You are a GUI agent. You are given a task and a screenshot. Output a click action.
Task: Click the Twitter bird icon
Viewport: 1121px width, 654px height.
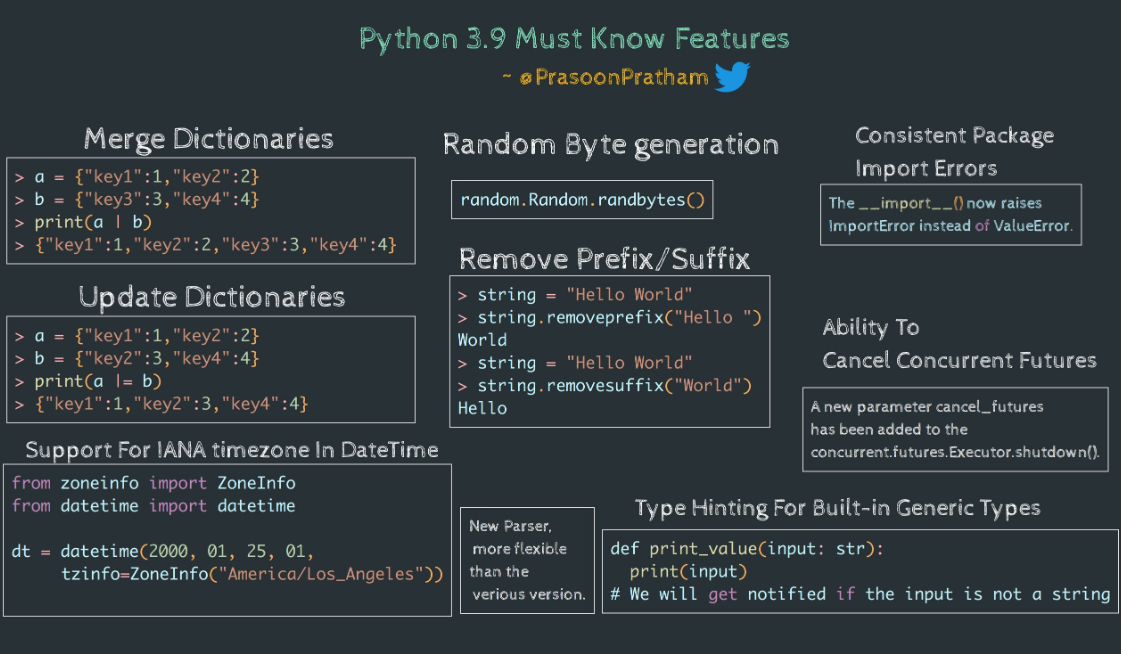point(732,77)
